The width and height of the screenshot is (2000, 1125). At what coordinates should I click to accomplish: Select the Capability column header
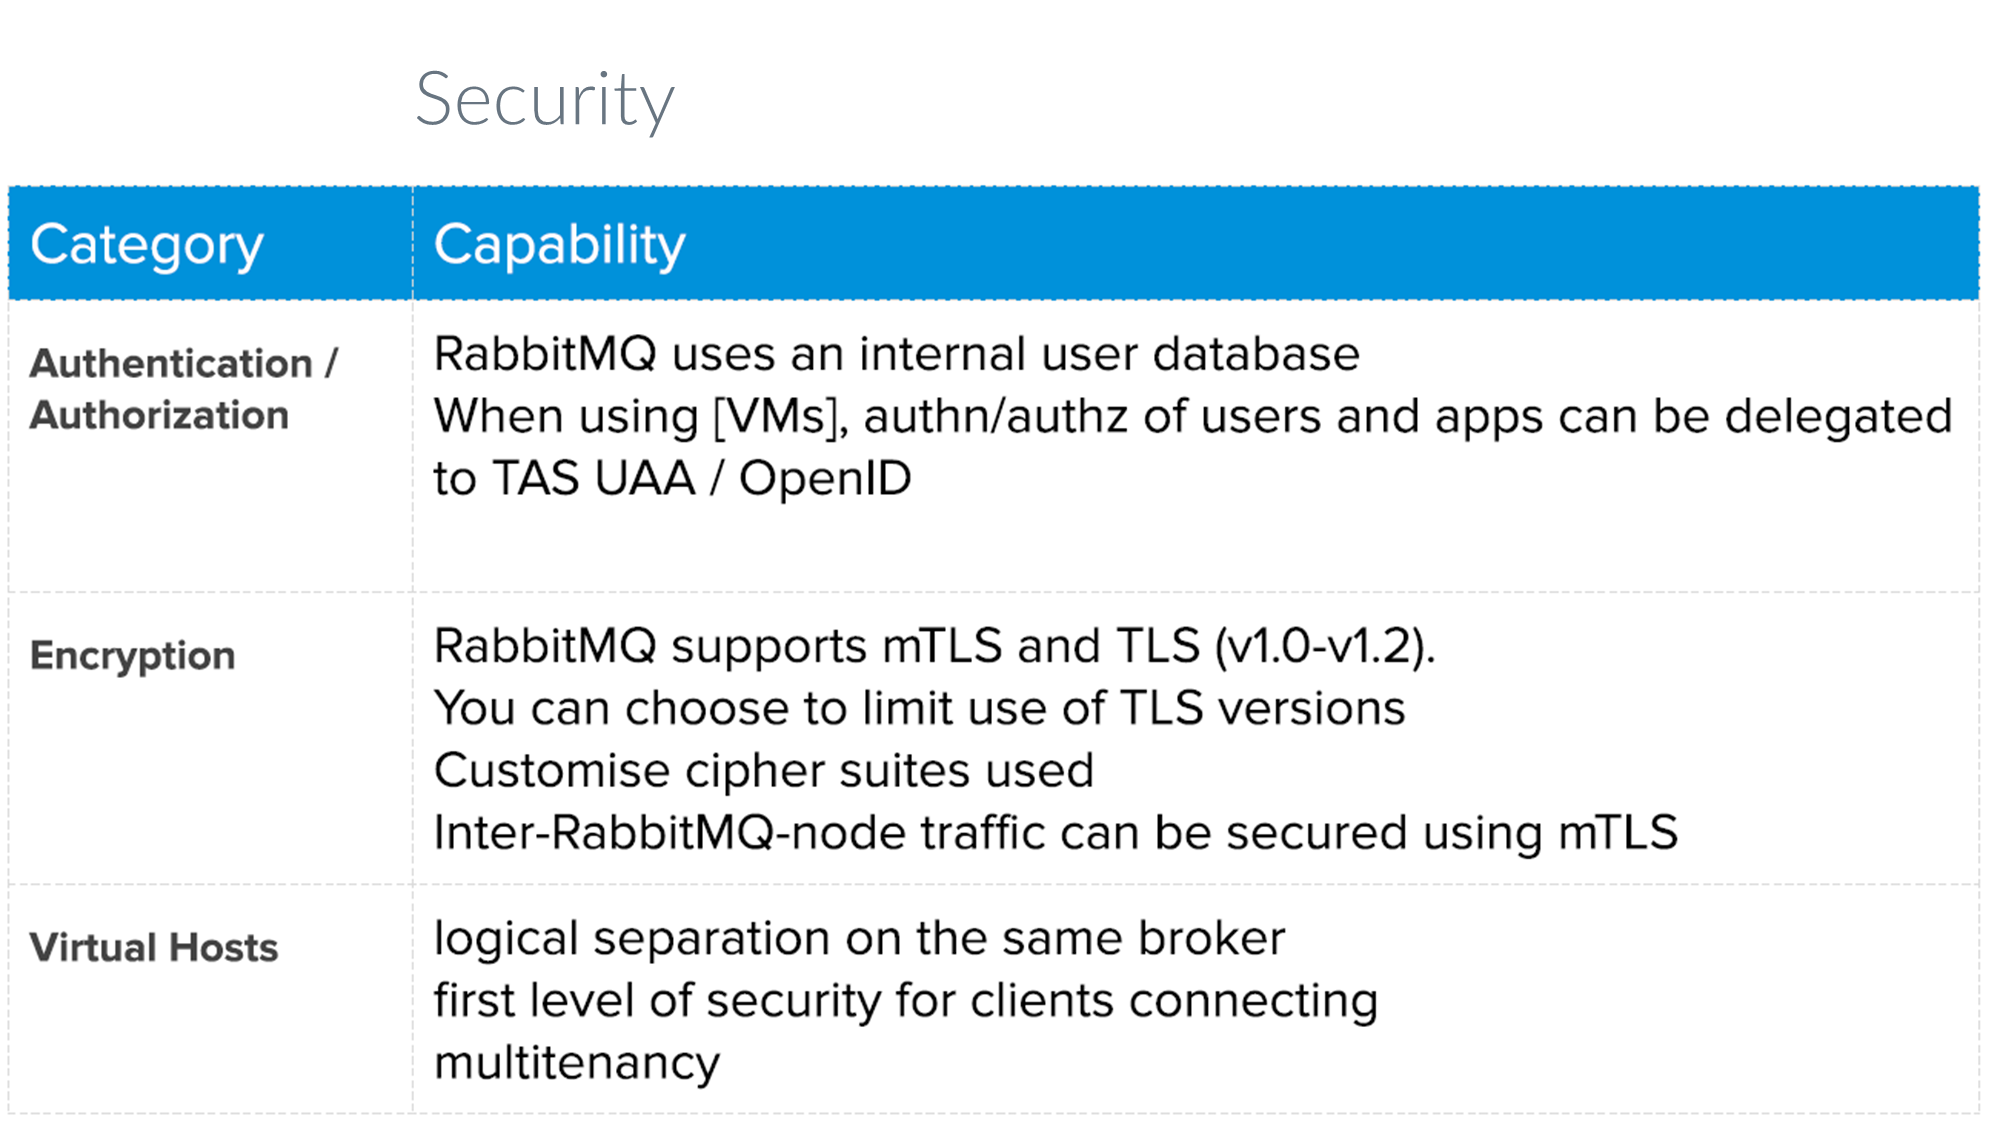tap(559, 245)
